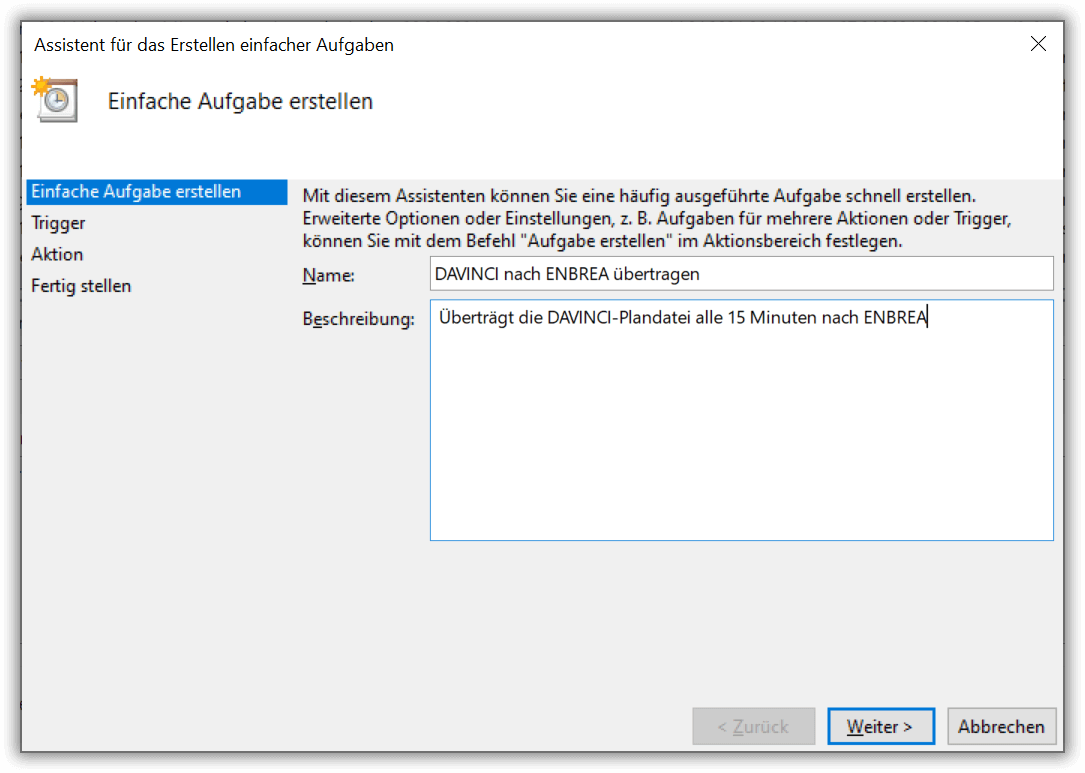Close the wizard dialog window

1037,44
